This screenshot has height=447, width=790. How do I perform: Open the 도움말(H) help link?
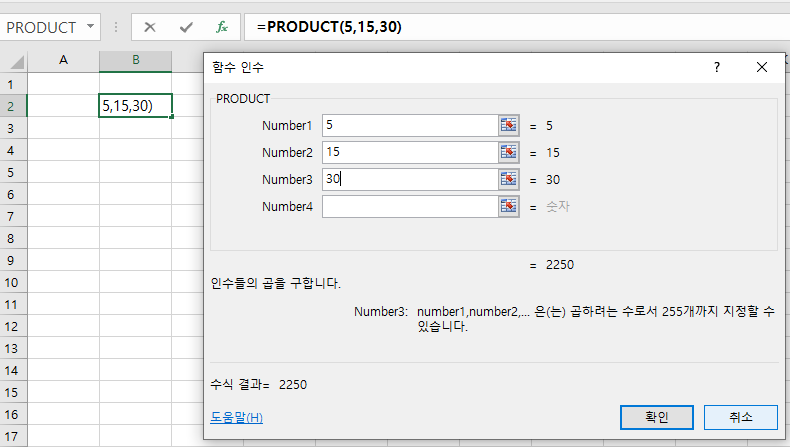coord(237,417)
